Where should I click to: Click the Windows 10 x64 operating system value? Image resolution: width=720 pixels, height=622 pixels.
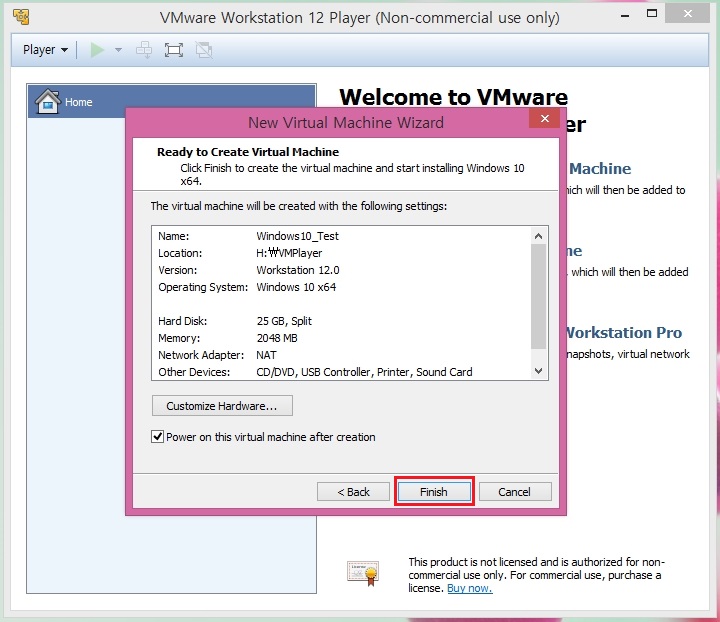pos(296,287)
